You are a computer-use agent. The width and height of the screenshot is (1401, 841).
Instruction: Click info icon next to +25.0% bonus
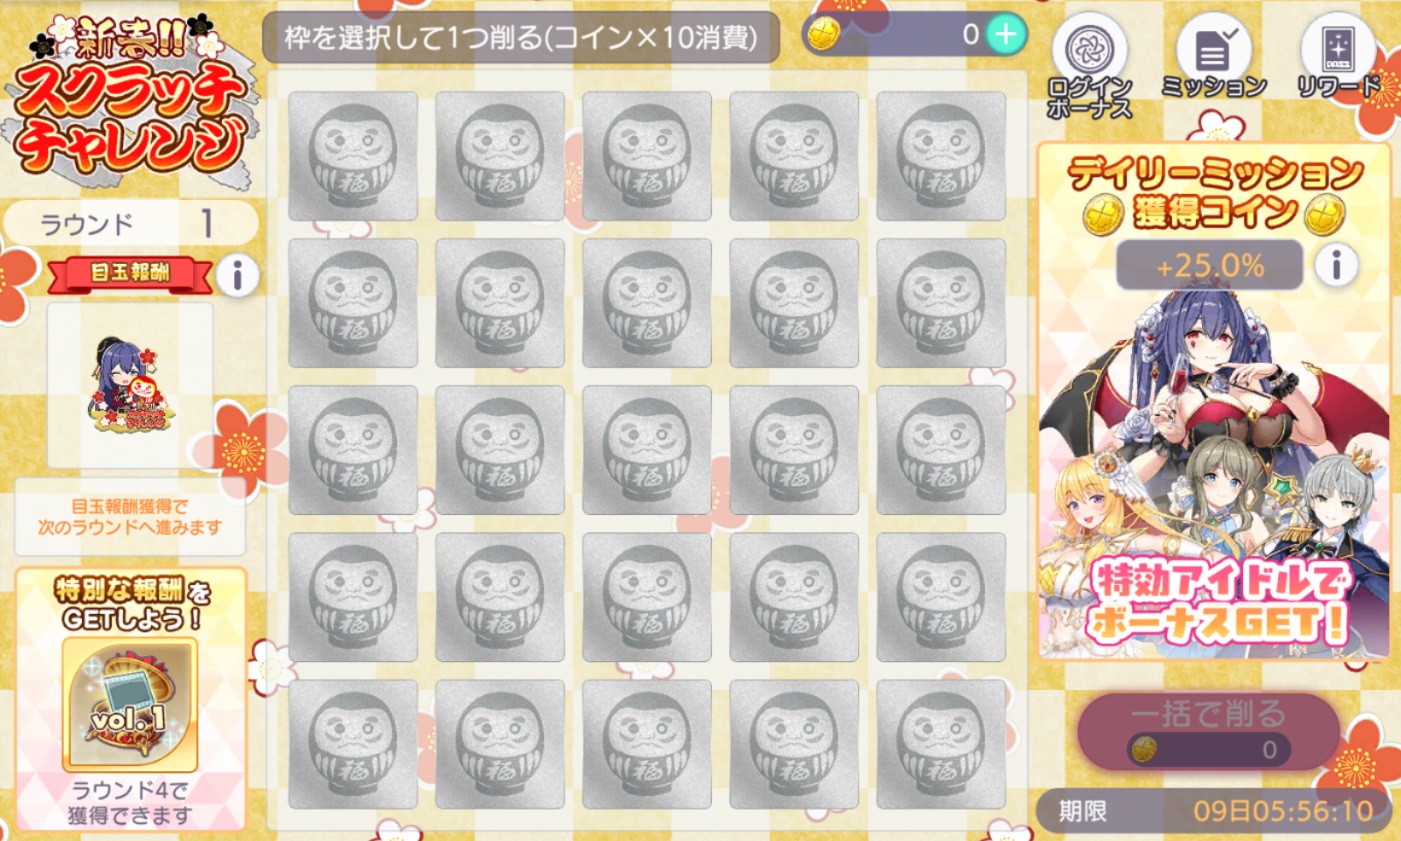pyautogui.click(x=1336, y=265)
